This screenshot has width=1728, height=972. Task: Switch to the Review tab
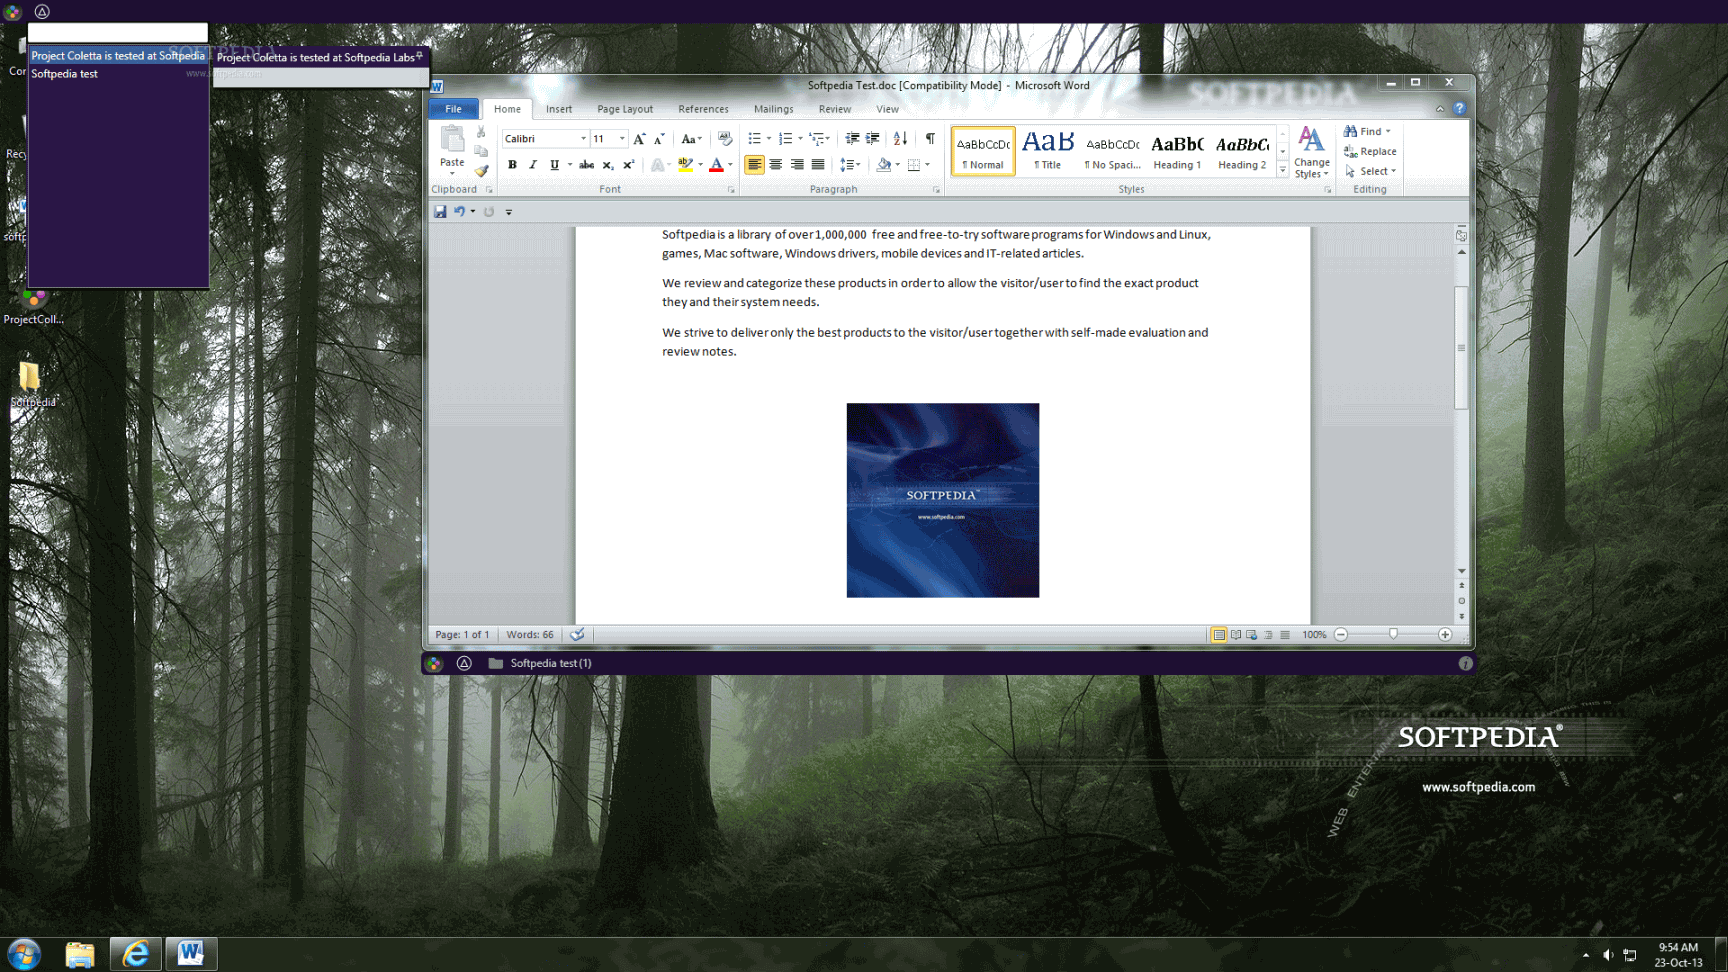835,109
